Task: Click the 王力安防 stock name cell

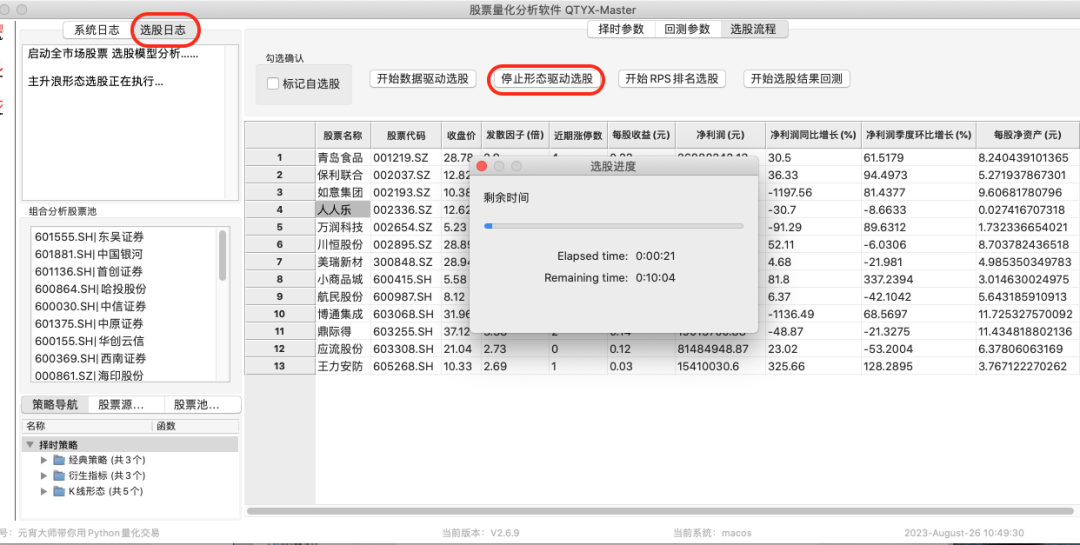Action: (x=343, y=367)
